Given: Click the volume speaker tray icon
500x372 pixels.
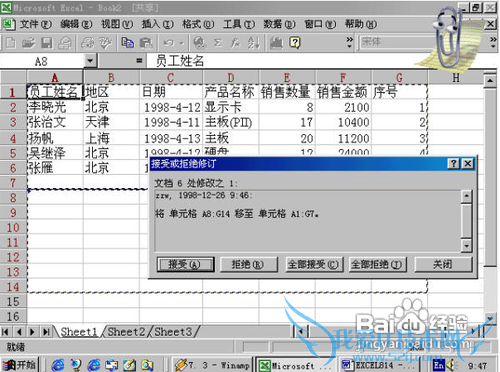Looking at the screenshot, I should pos(451,365).
